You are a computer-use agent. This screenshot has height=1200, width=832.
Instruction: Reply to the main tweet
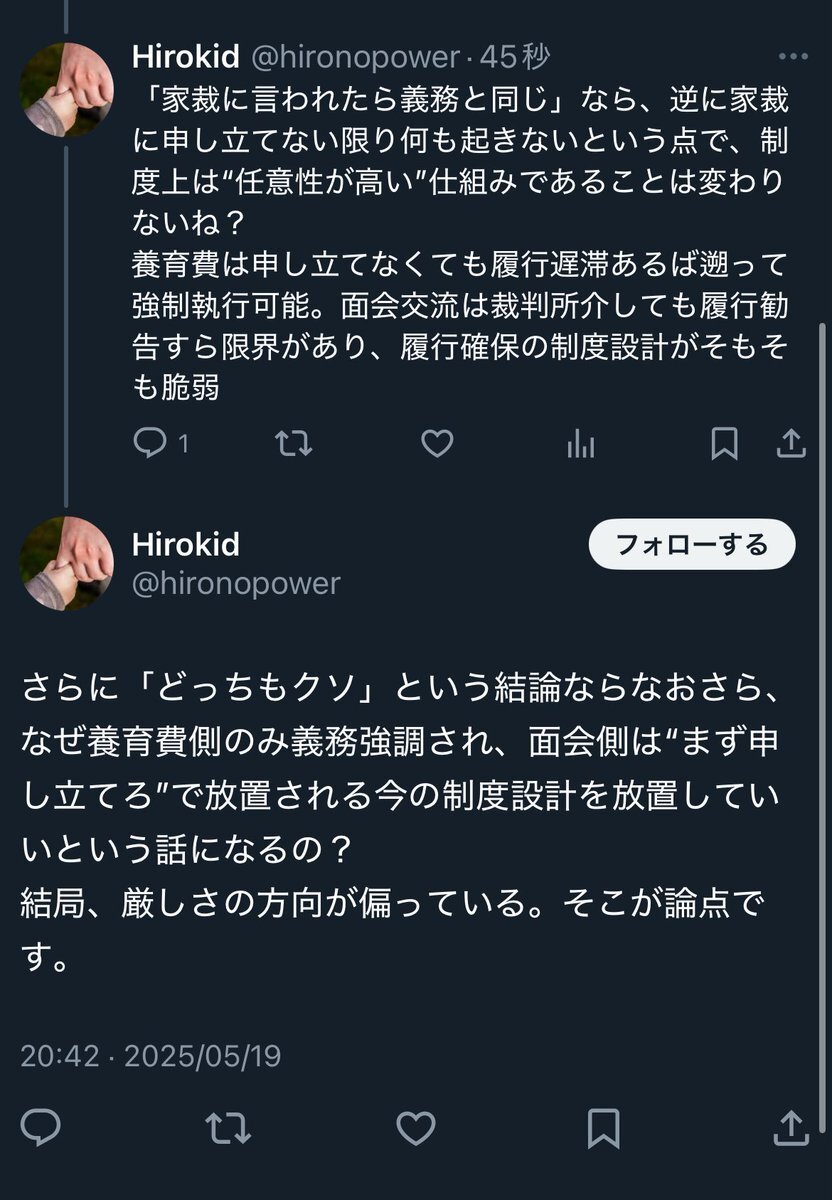41,1127
